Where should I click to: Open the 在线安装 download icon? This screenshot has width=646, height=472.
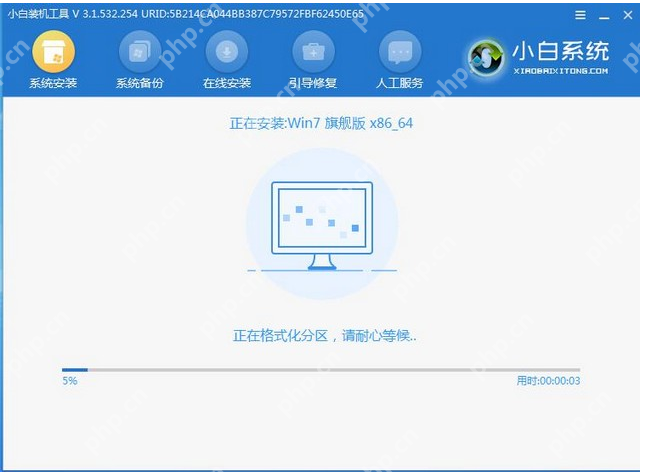pyautogui.click(x=227, y=51)
